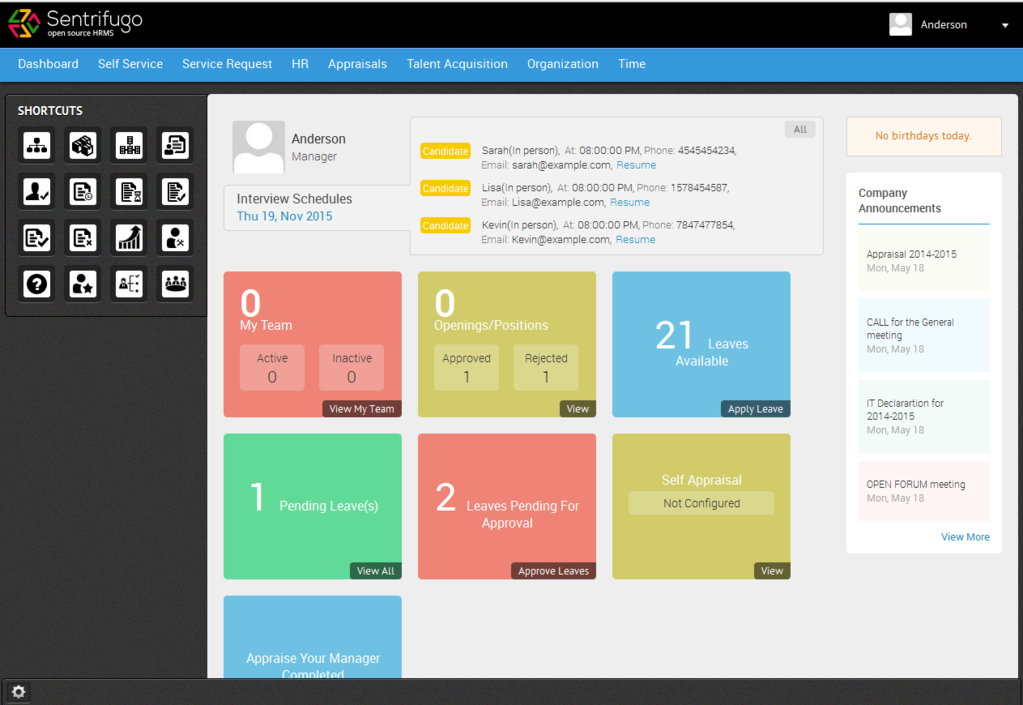1023x705 pixels.
Task: Open the document with clock shortcut
Action: click(83, 192)
